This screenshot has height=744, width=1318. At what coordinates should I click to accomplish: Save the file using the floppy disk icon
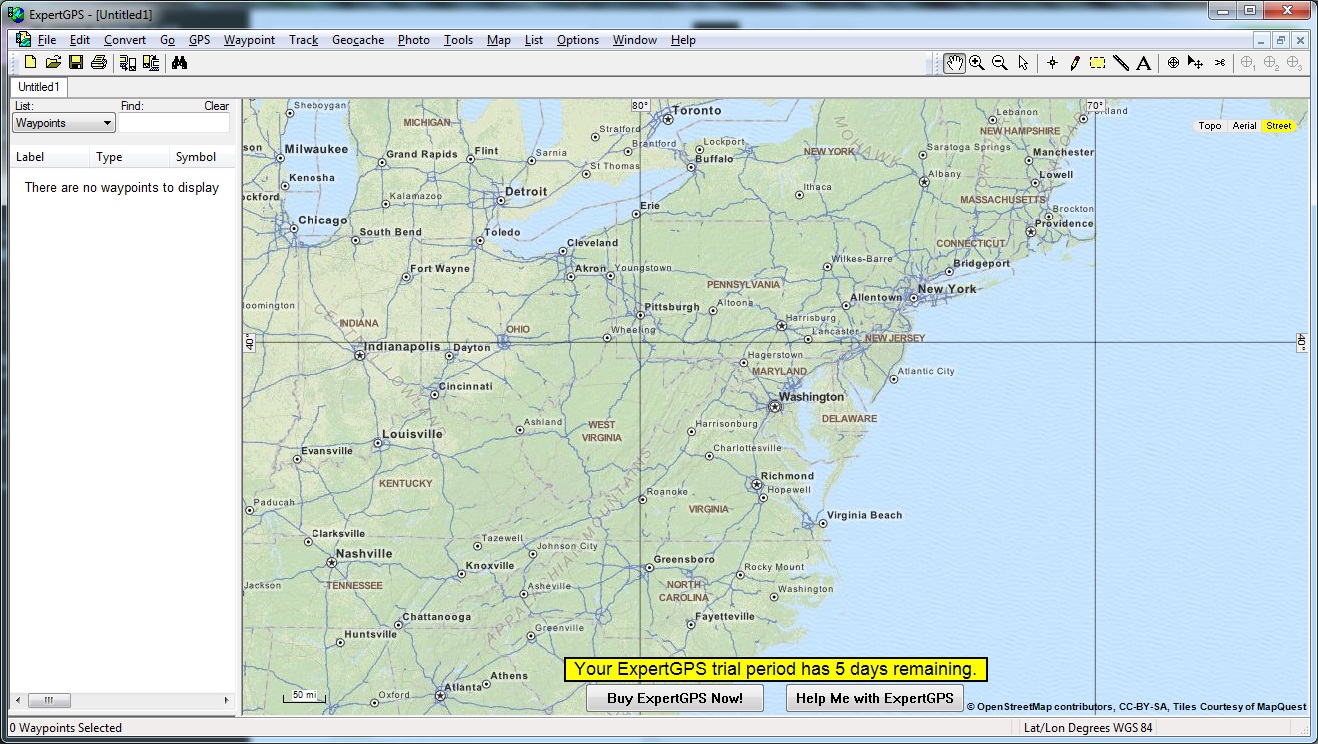[76, 62]
